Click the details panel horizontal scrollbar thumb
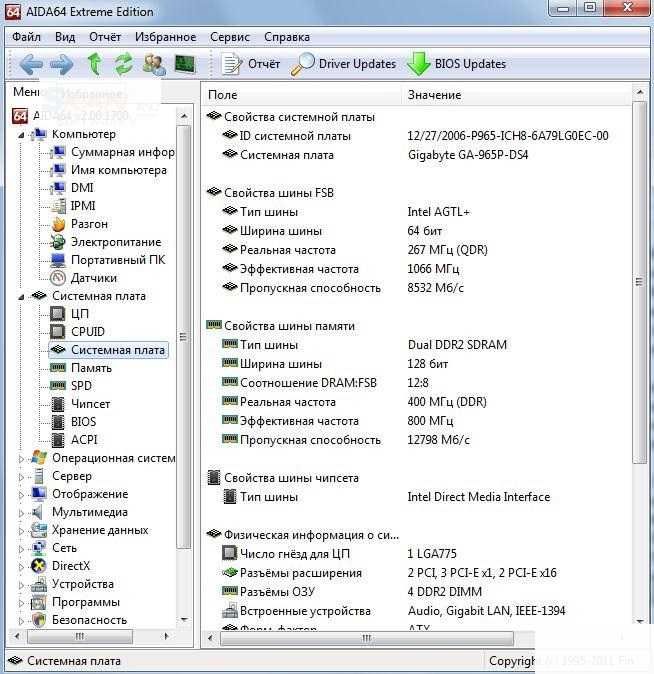654x674 pixels. coord(367,638)
